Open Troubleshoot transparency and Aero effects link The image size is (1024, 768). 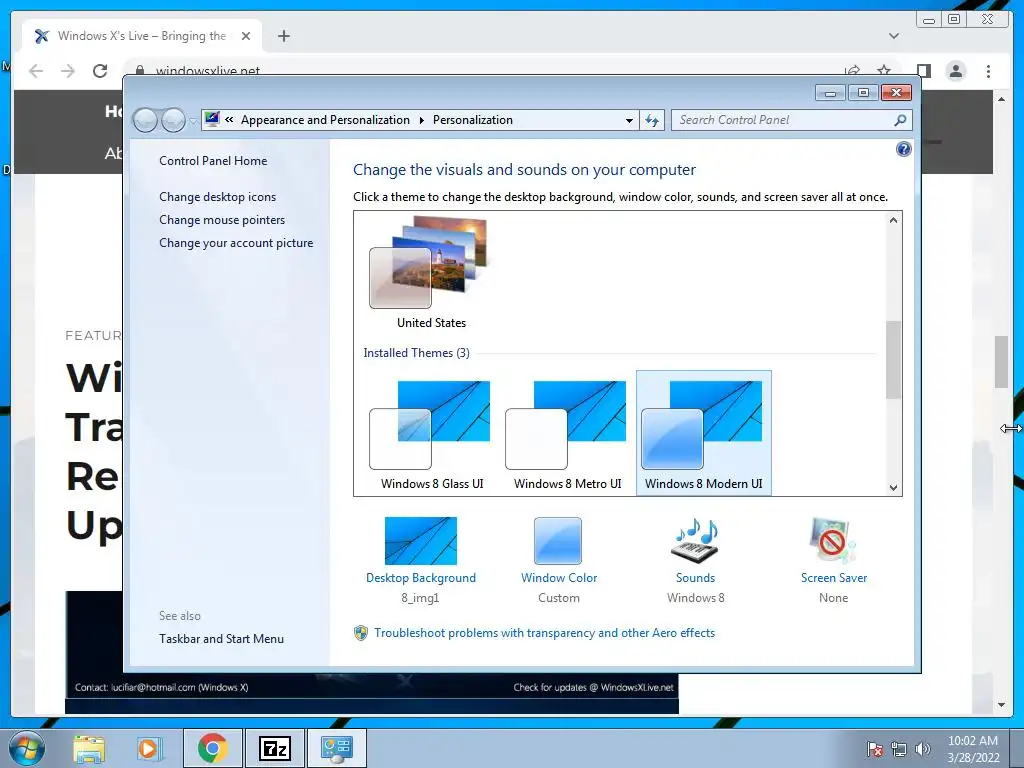pyautogui.click(x=544, y=633)
